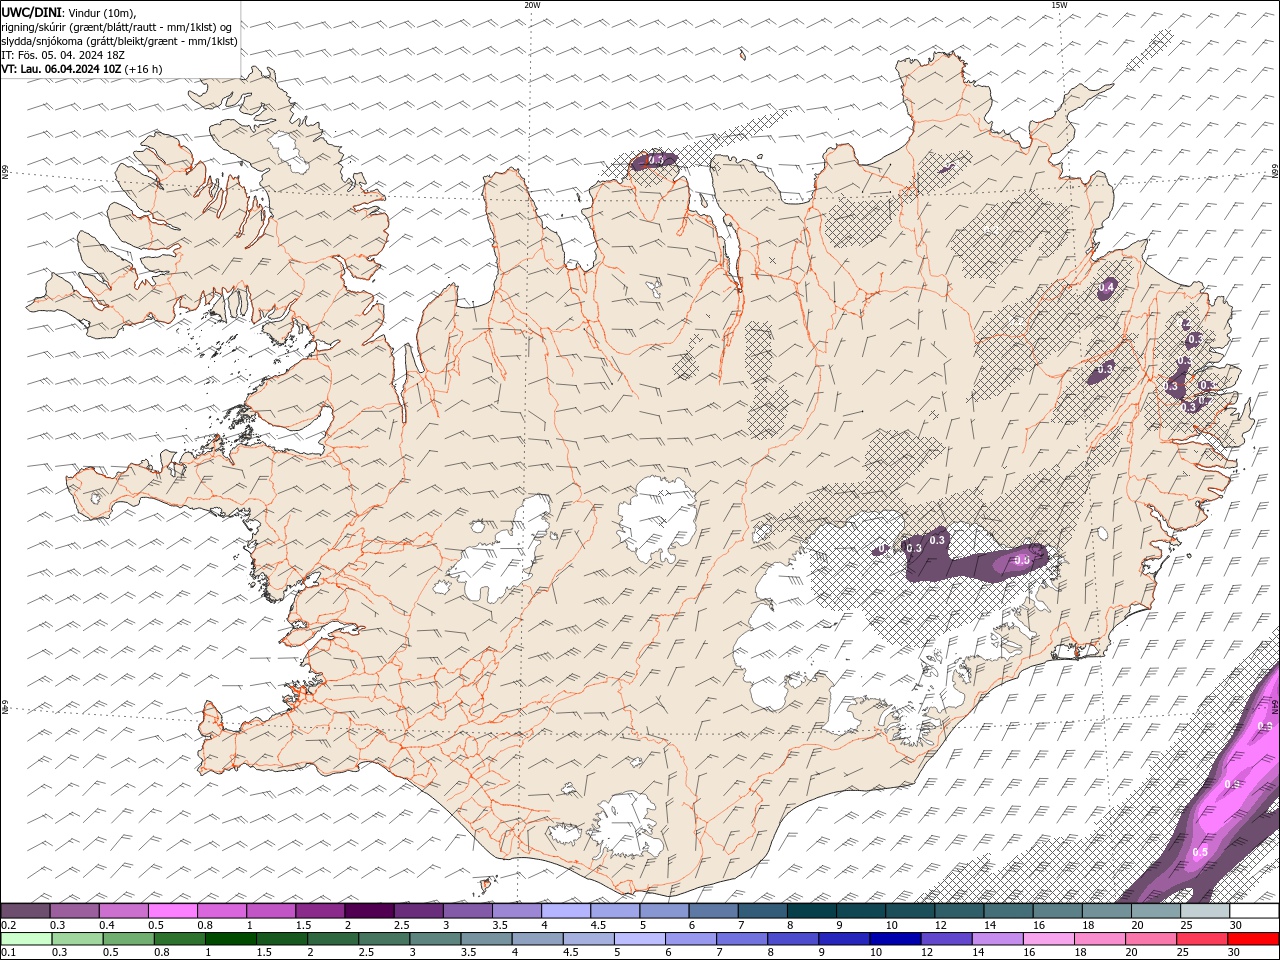Screen dimensions: 1280x960
Task: Click the dark teal top-row swatch starting at 8
Action: point(812,911)
